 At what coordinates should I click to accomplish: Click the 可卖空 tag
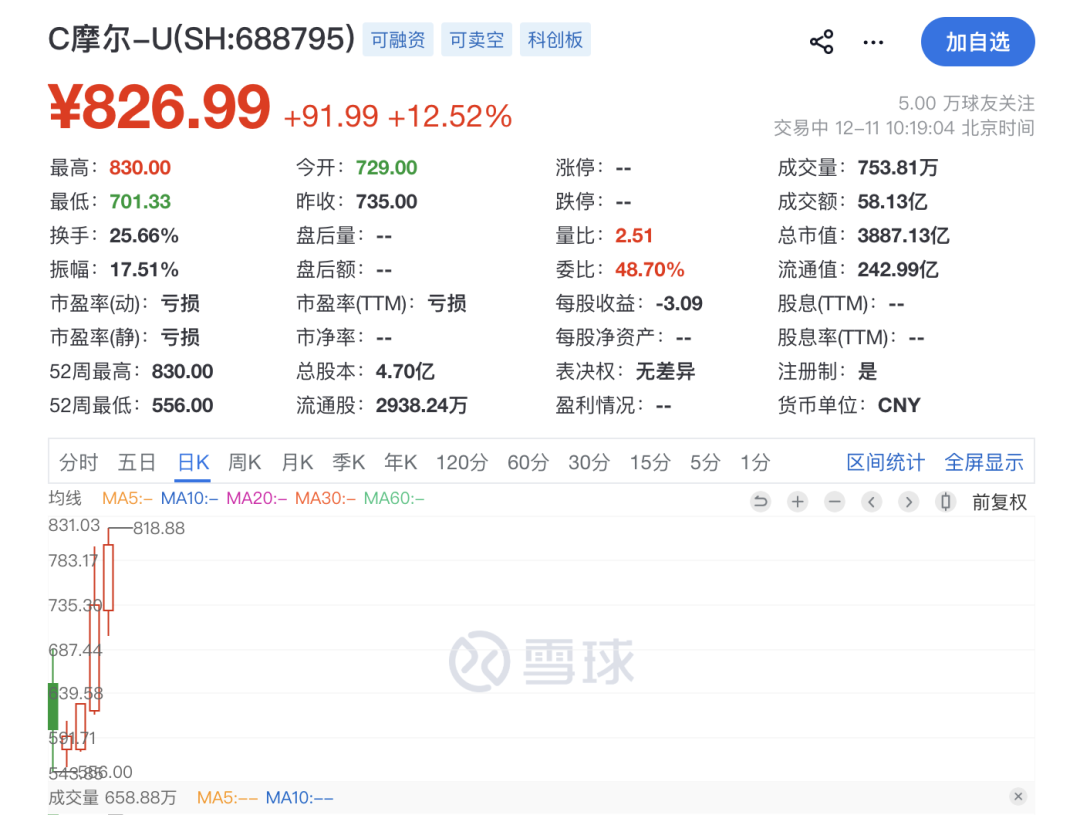[476, 39]
